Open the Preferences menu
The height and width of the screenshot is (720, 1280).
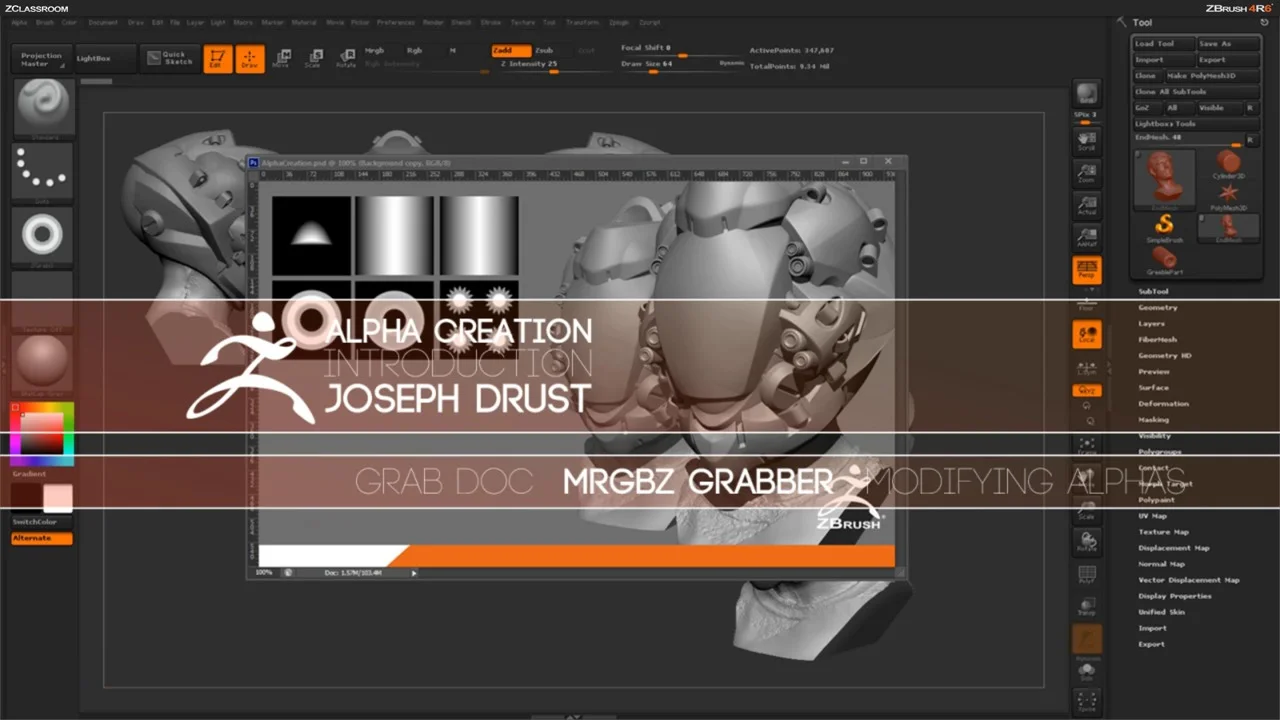click(396, 22)
